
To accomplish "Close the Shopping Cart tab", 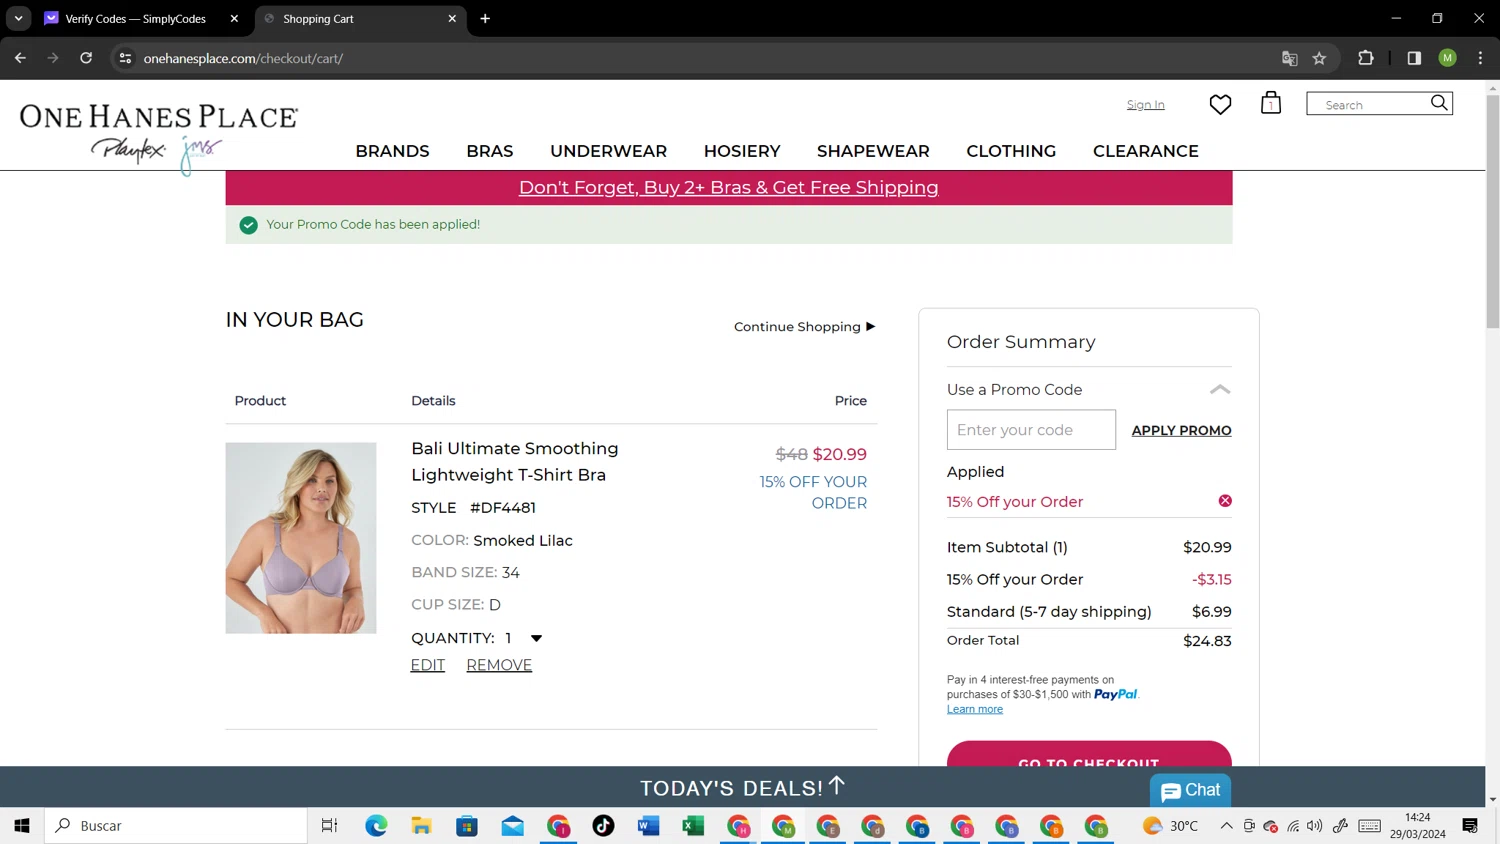I will (x=452, y=18).
